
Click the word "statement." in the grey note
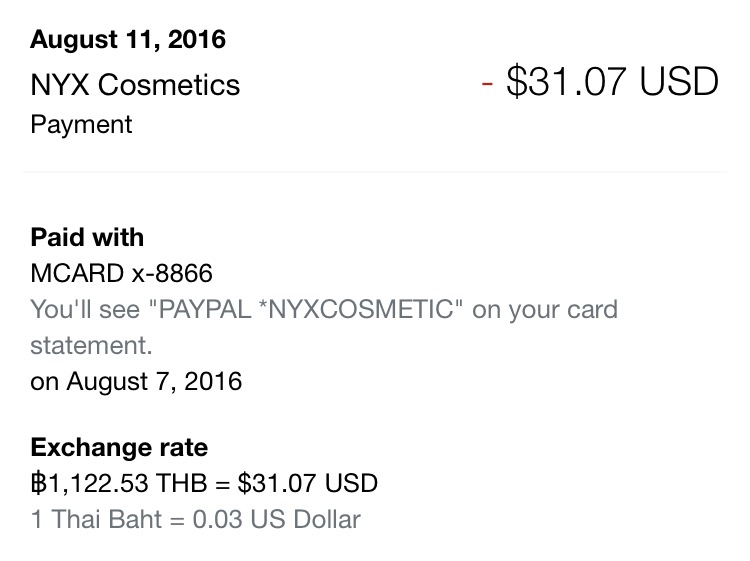[91, 345]
